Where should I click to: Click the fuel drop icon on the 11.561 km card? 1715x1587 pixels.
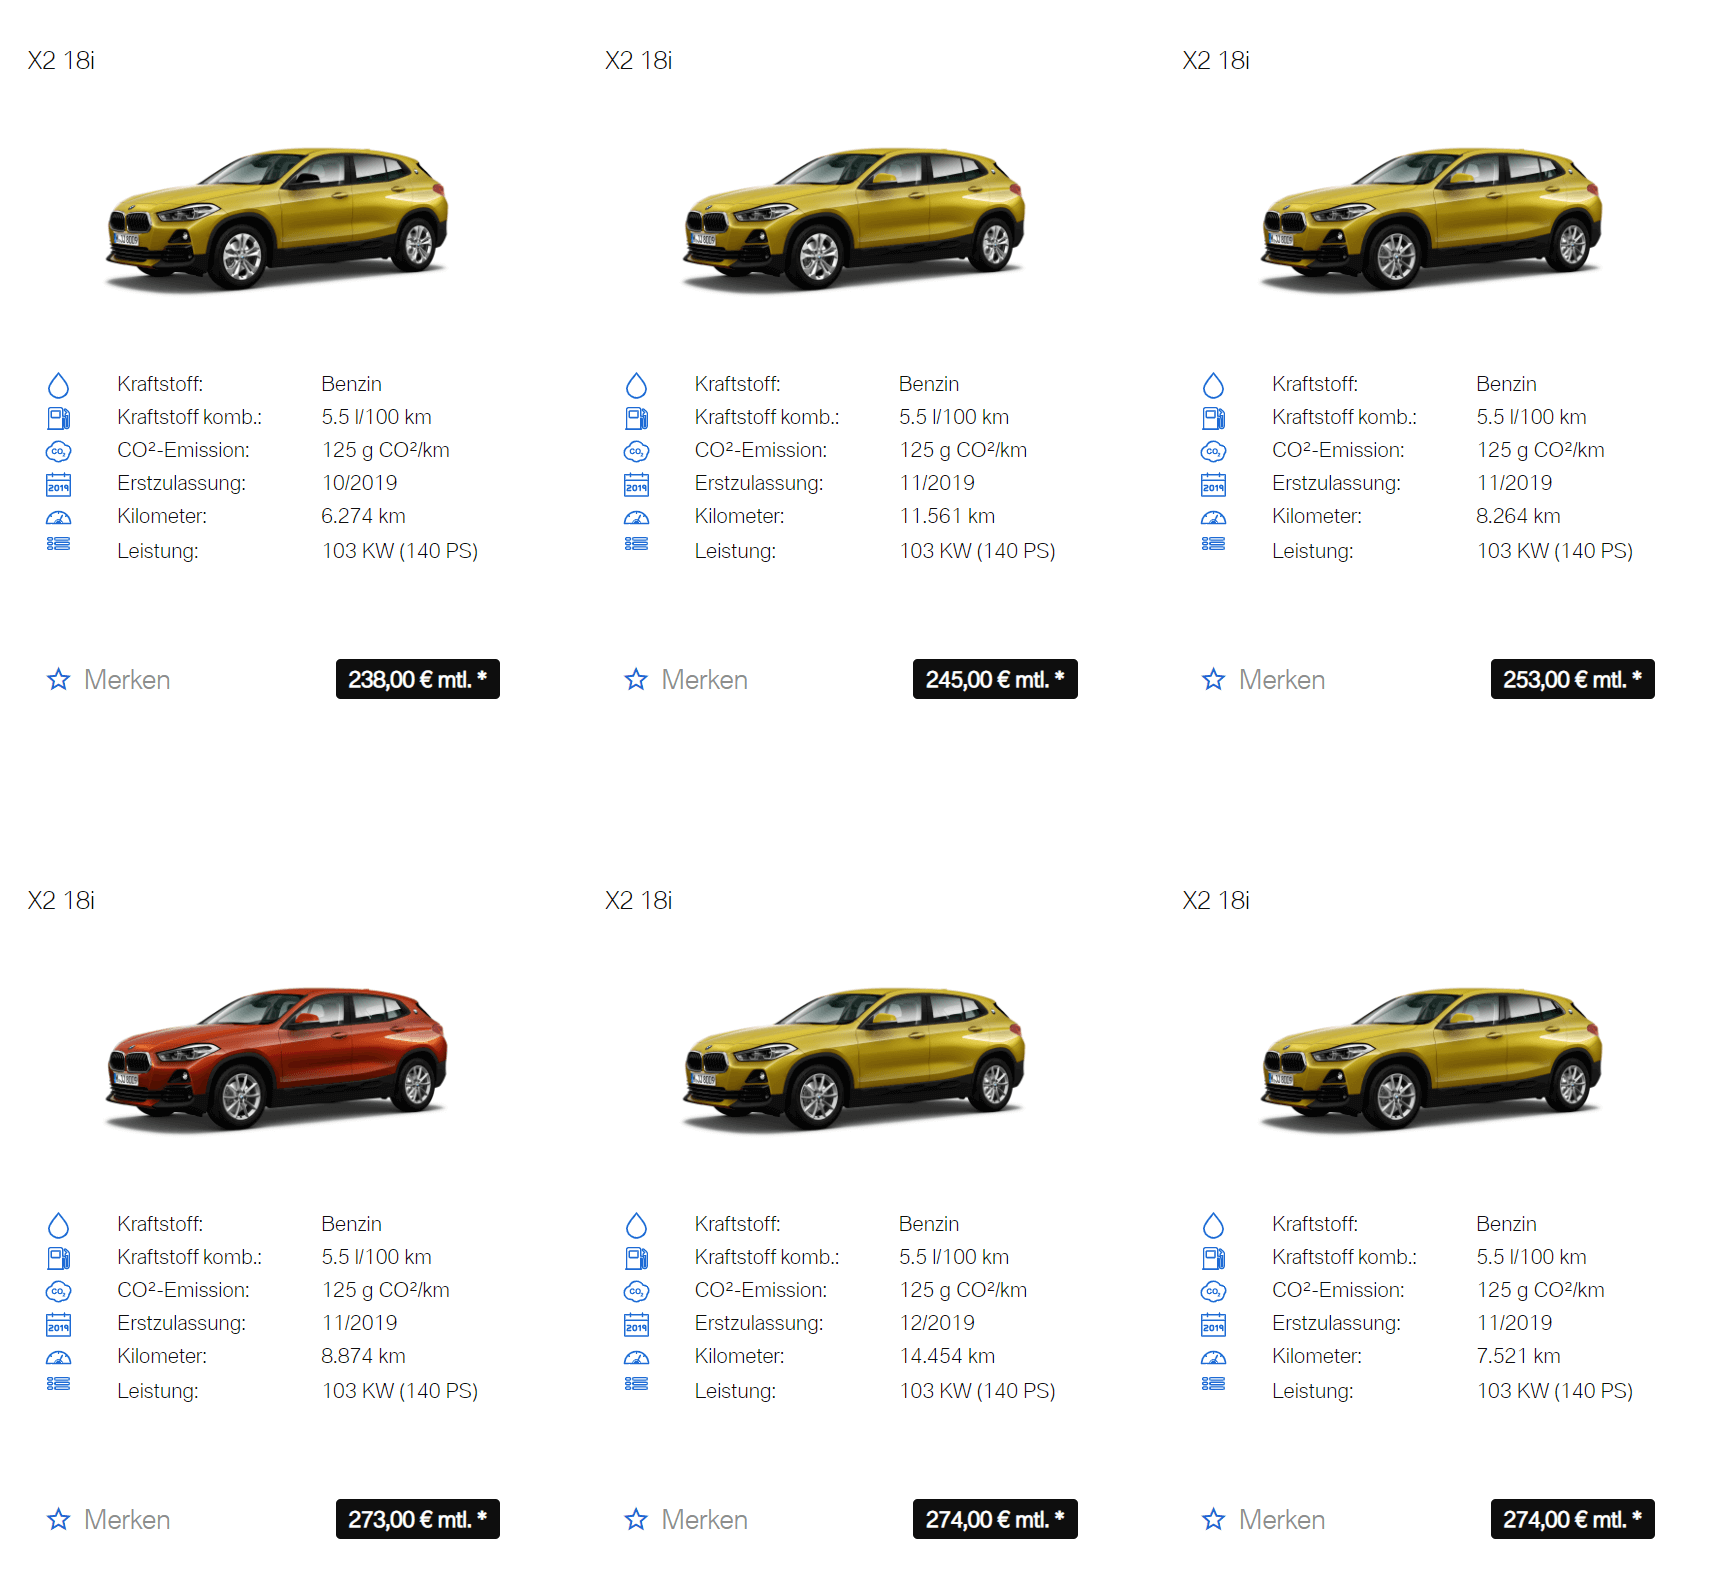pos(636,385)
